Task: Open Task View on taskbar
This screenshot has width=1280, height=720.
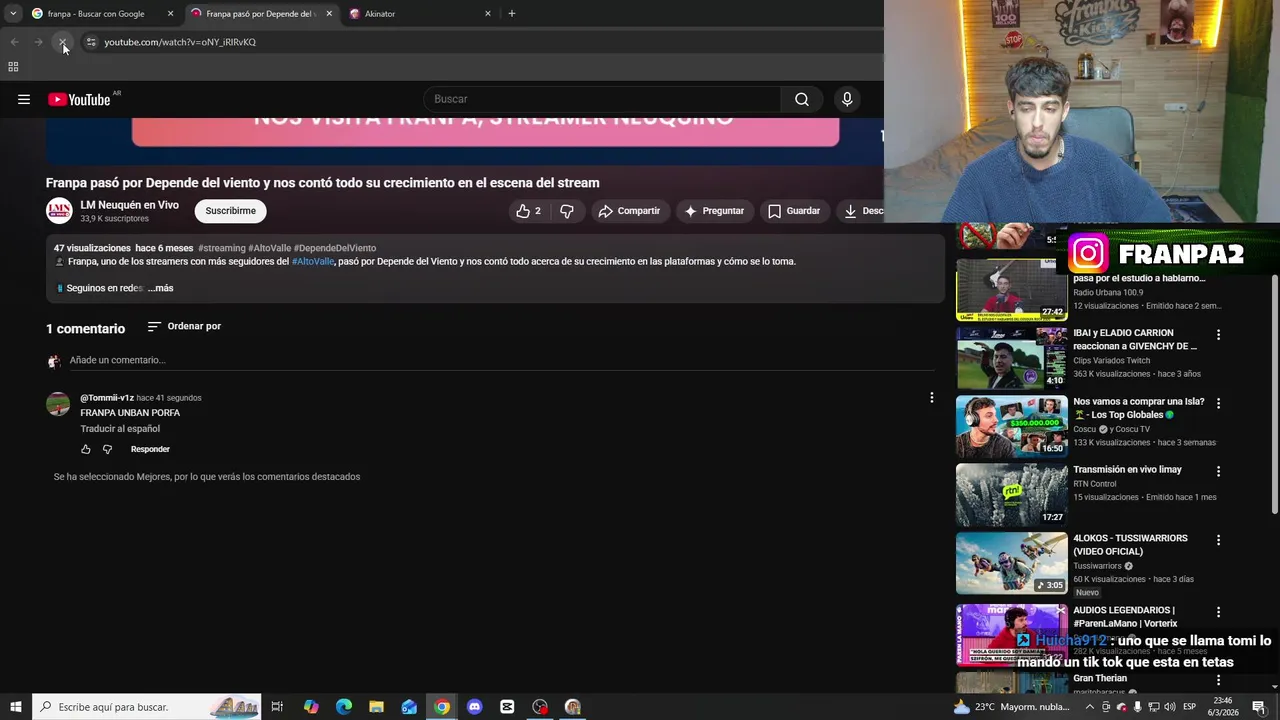Action: [x=277, y=707]
